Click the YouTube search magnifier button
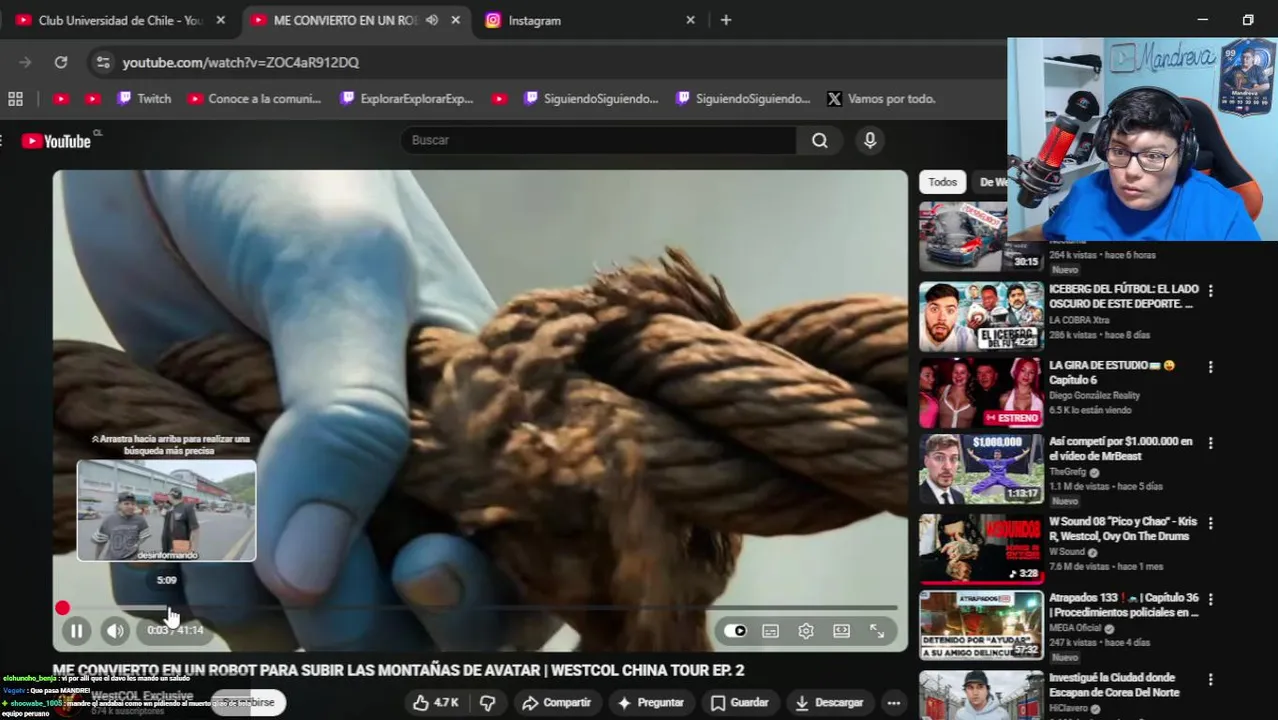The width and height of the screenshot is (1278, 720). click(820, 140)
